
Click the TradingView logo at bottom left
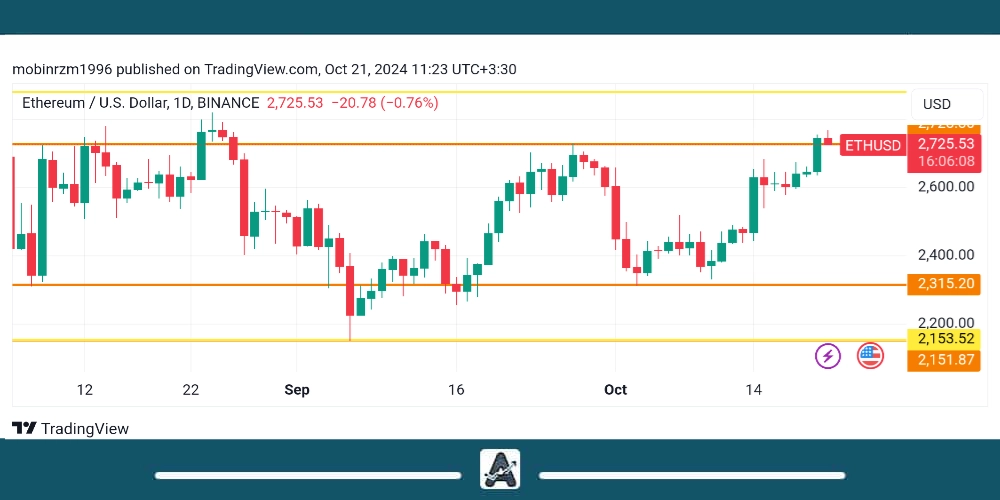70,428
